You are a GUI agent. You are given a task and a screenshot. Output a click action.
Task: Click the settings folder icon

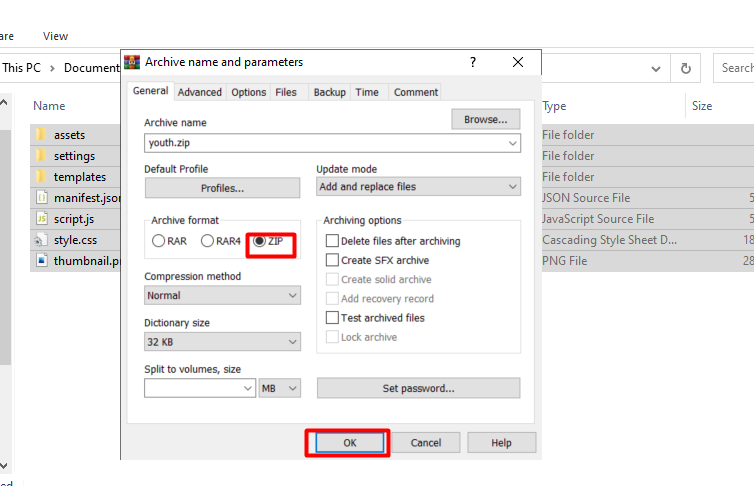pyautogui.click(x=41, y=156)
